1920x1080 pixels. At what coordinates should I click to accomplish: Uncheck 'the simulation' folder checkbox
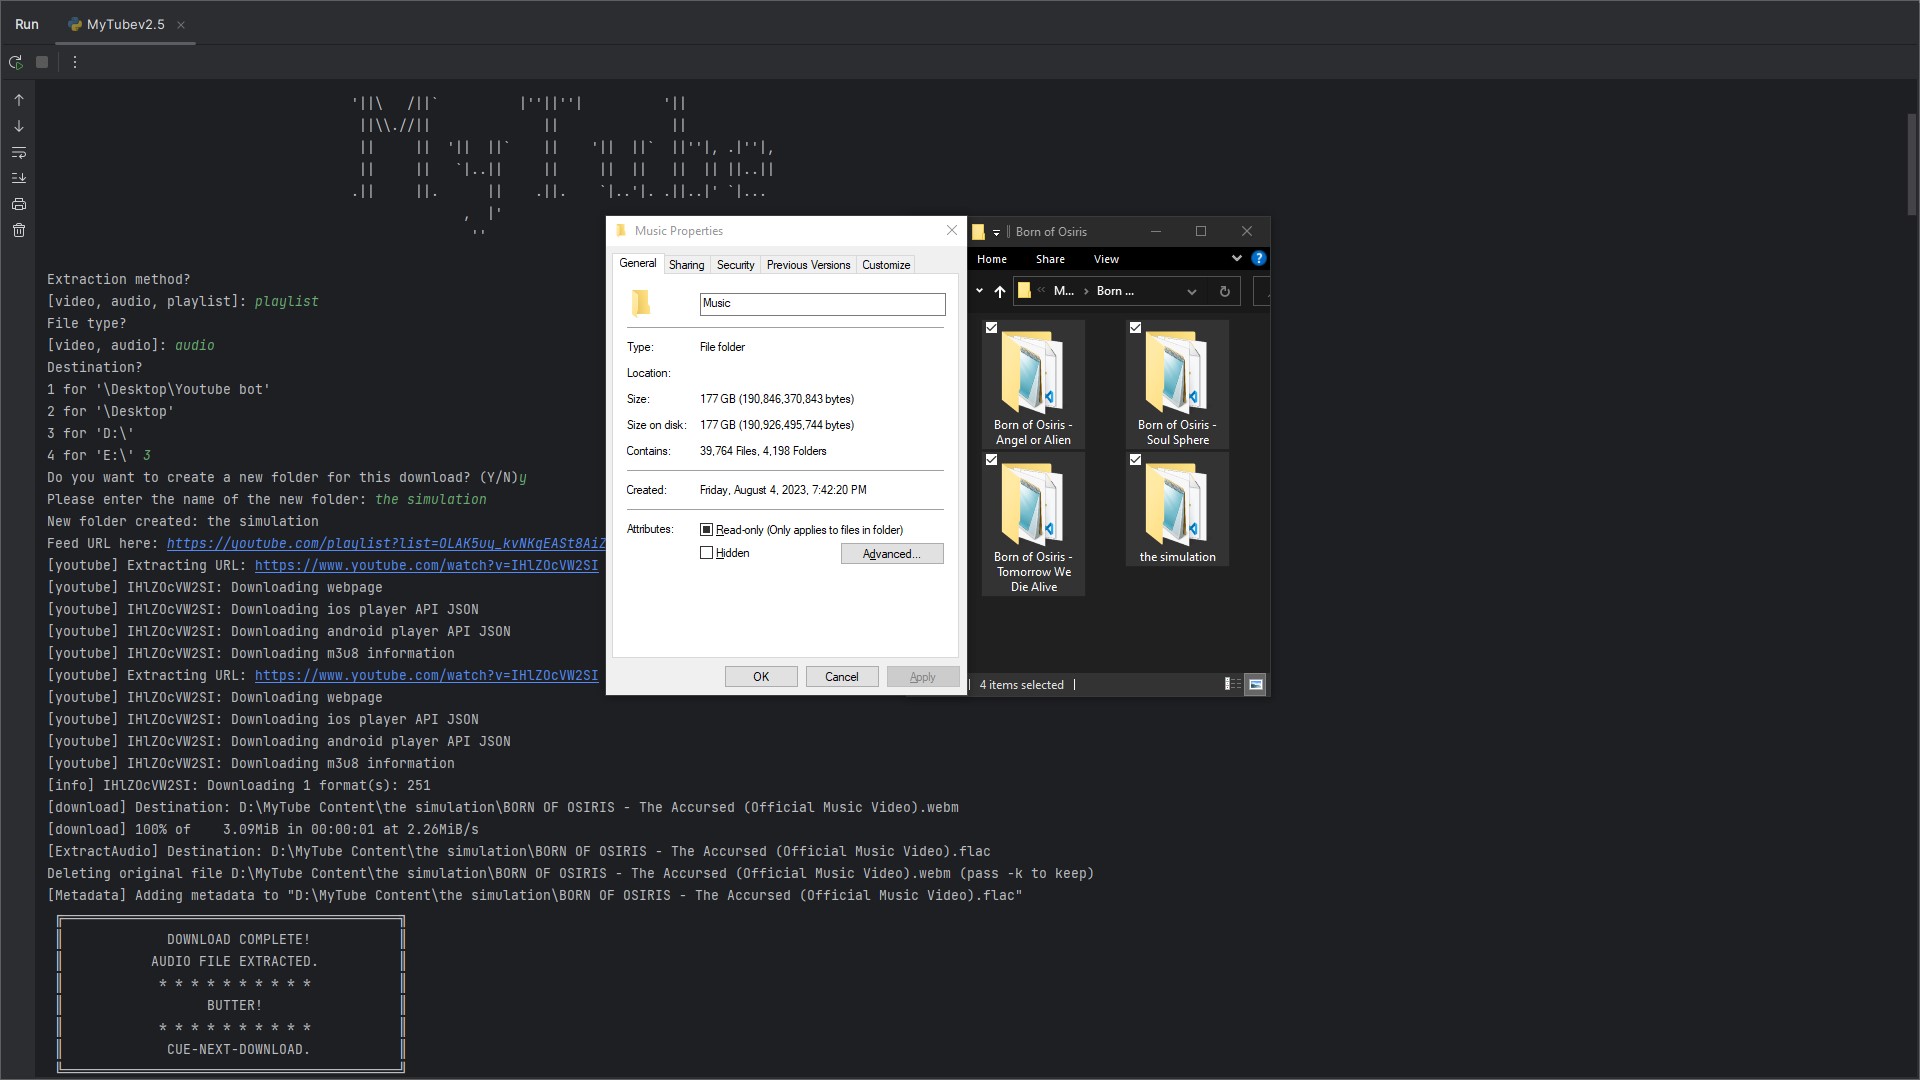pos(1135,460)
